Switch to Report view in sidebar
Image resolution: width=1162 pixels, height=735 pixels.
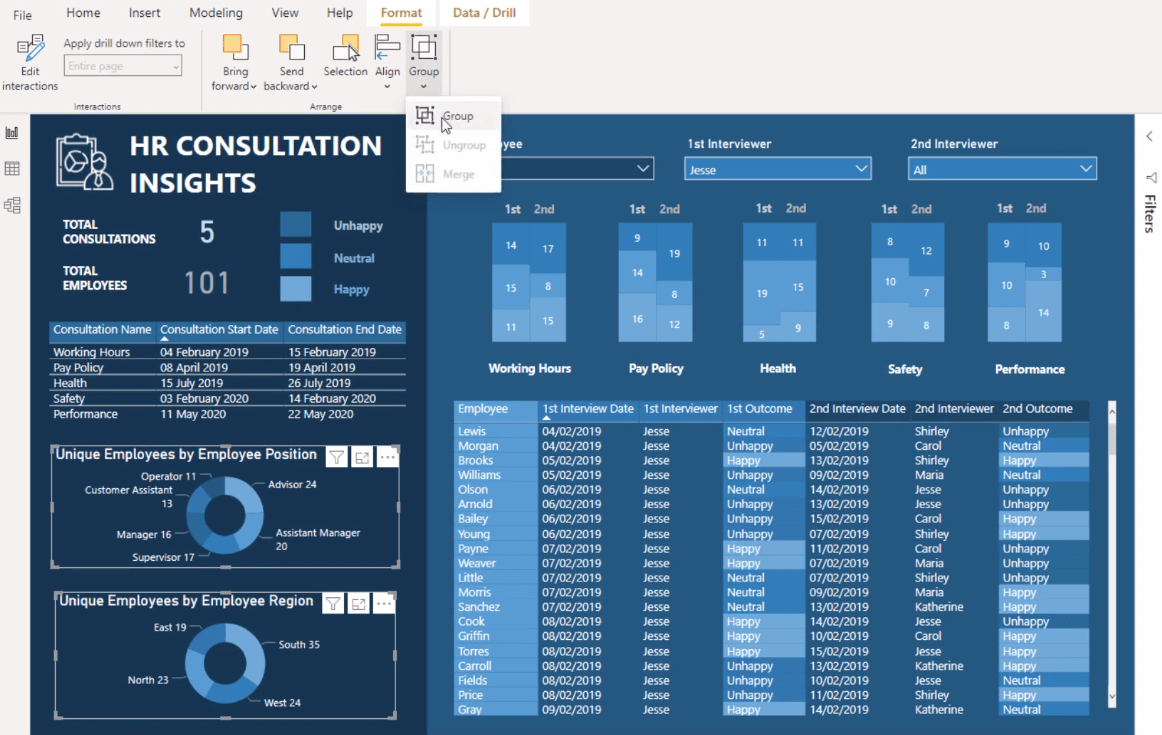click(x=12, y=133)
